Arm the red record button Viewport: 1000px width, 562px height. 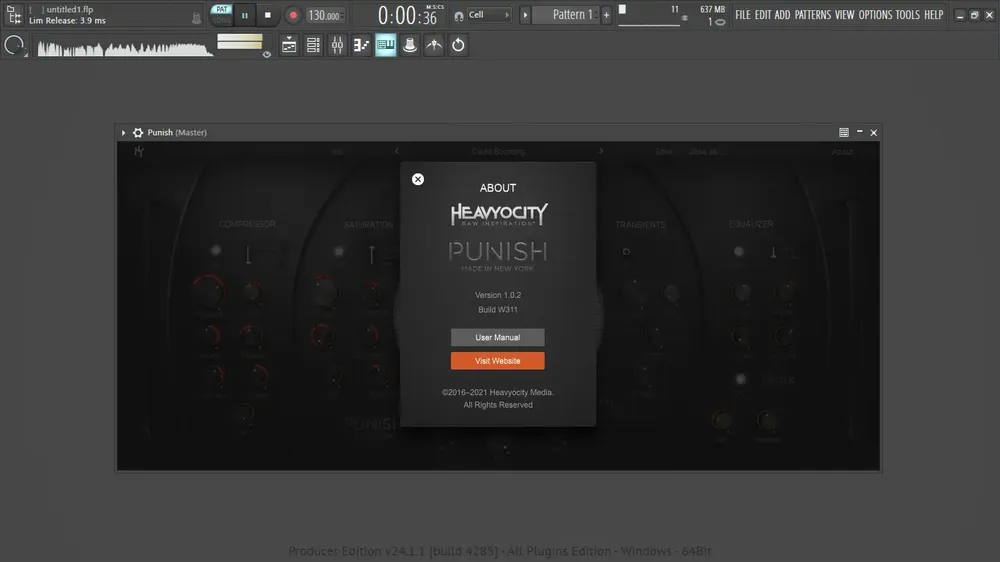pyautogui.click(x=293, y=15)
